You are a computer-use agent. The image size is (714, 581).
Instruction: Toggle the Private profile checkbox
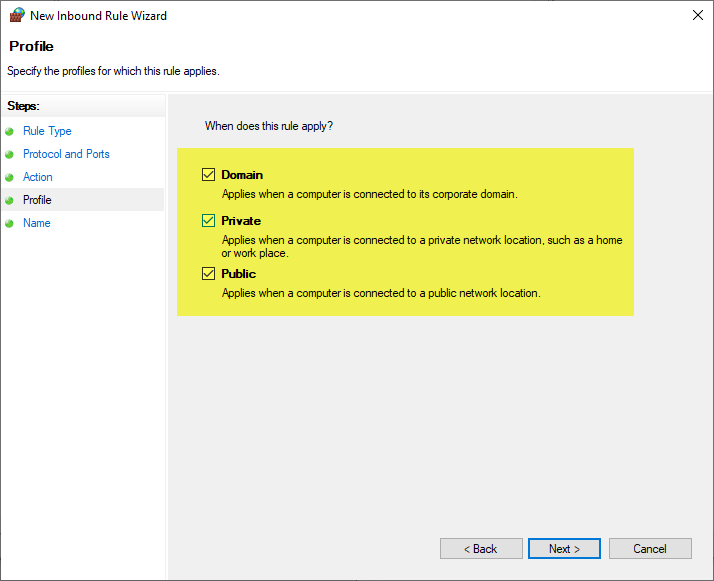pos(209,221)
